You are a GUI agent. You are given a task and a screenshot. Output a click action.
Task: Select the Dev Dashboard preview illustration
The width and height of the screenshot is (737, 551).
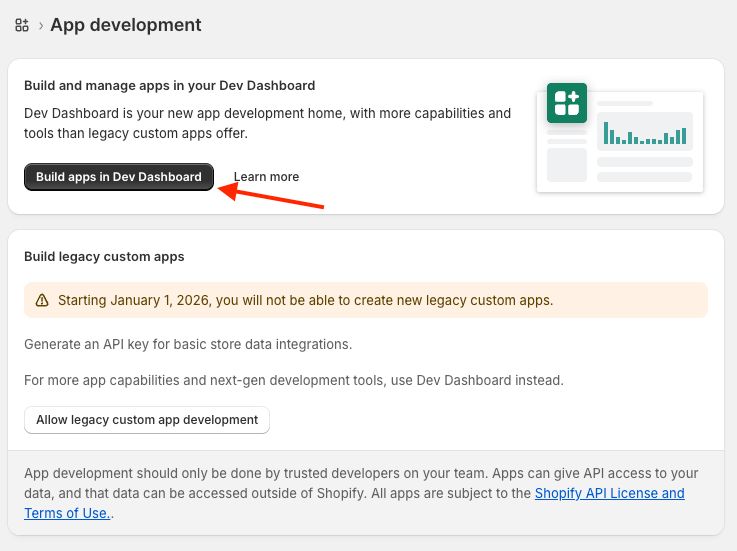(x=620, y=138)
